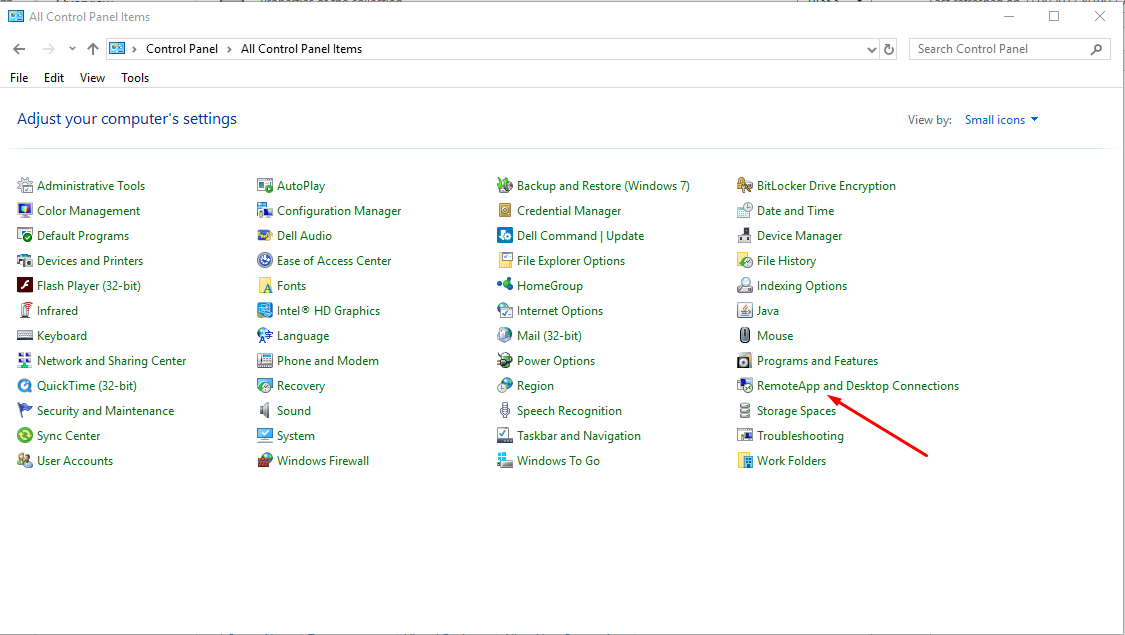1125x635 pixels.
Task: Open the Tools menu
Action: (x=135, y=78)
